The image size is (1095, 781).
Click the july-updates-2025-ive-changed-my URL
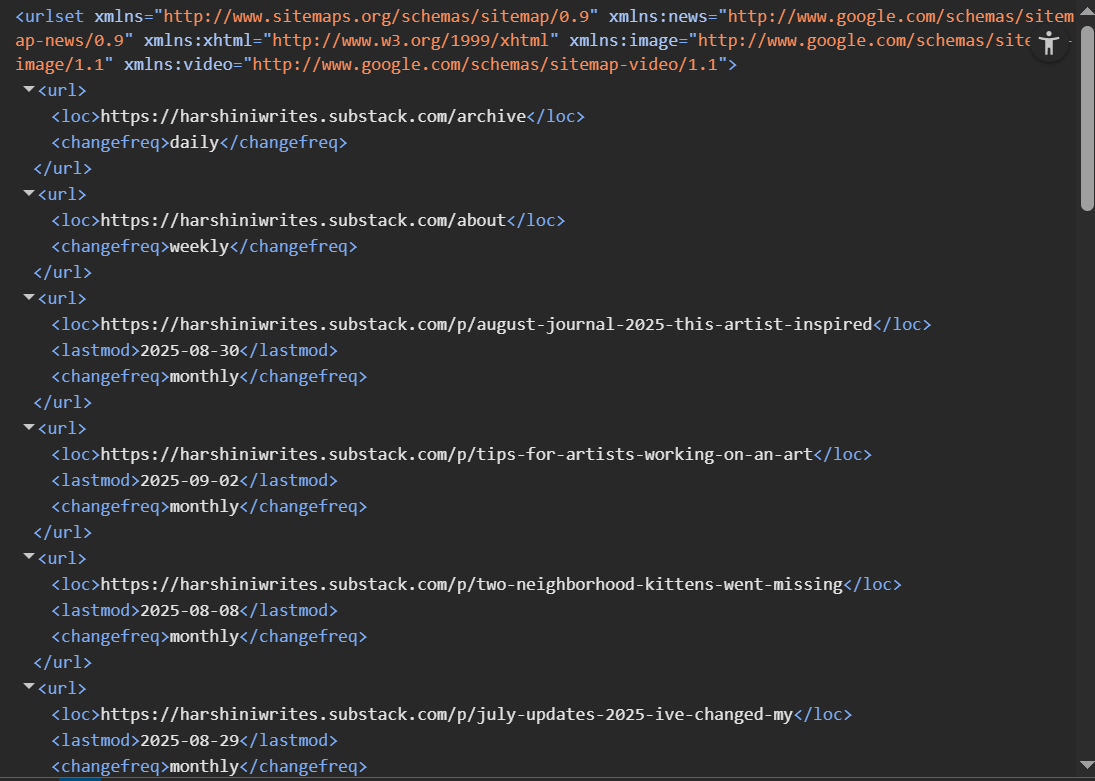(x=447, y=714)
